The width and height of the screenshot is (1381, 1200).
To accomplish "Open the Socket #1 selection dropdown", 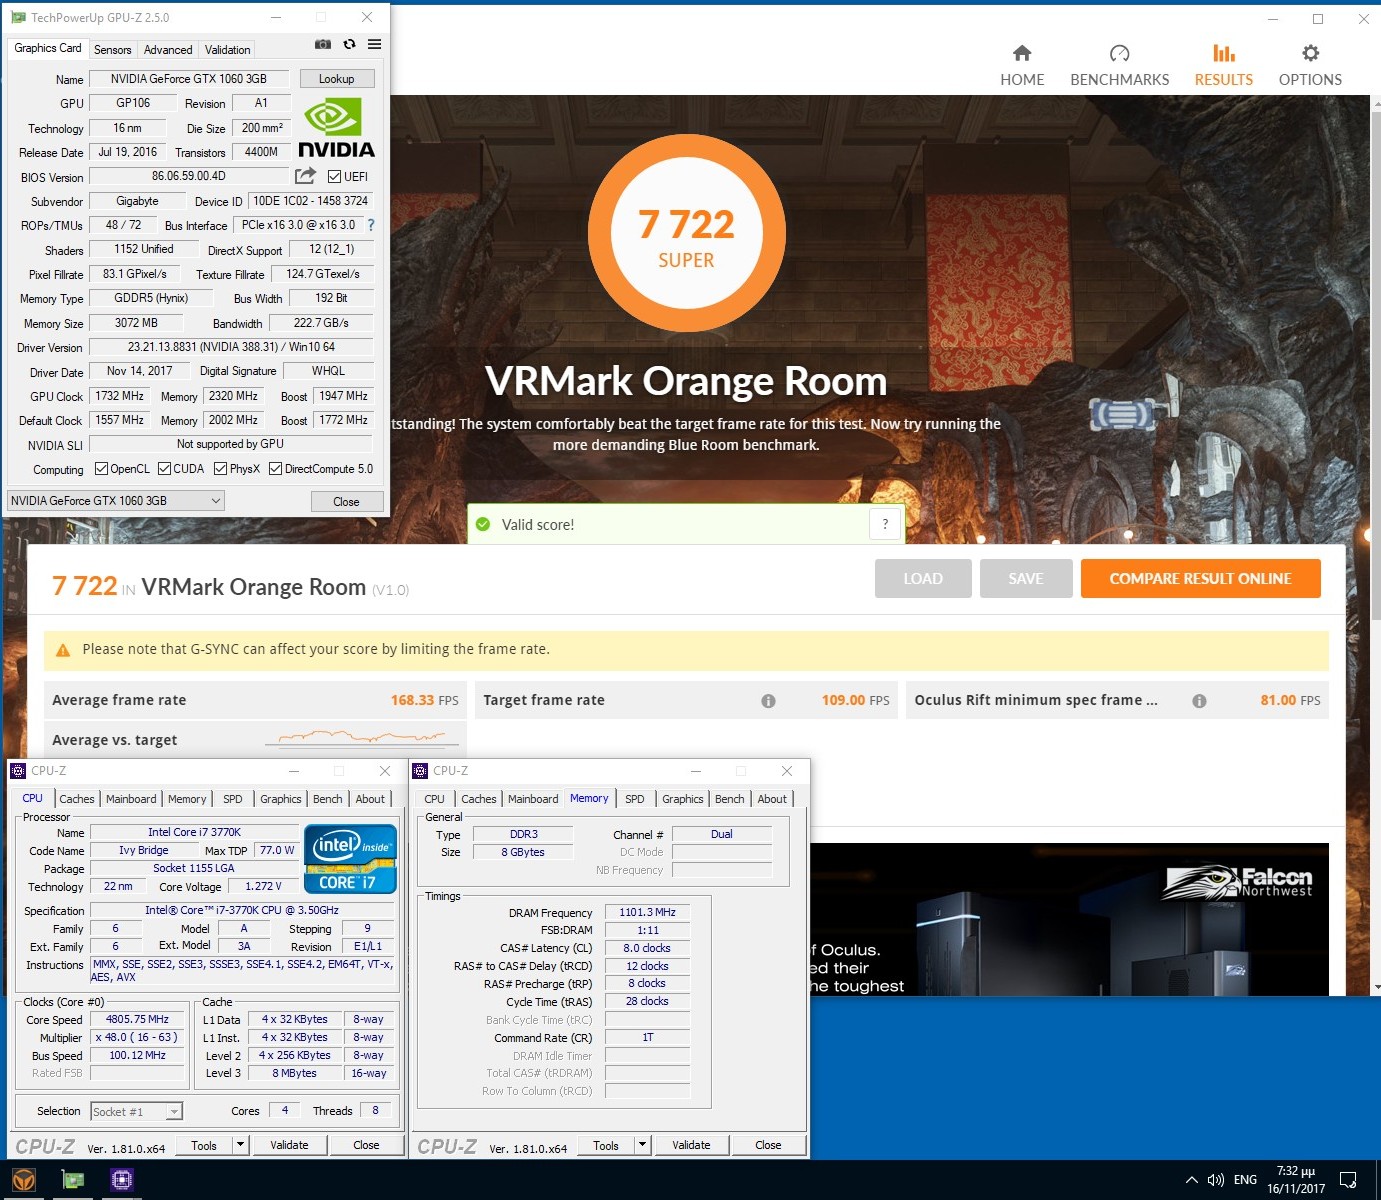I will click(137, 1111).
